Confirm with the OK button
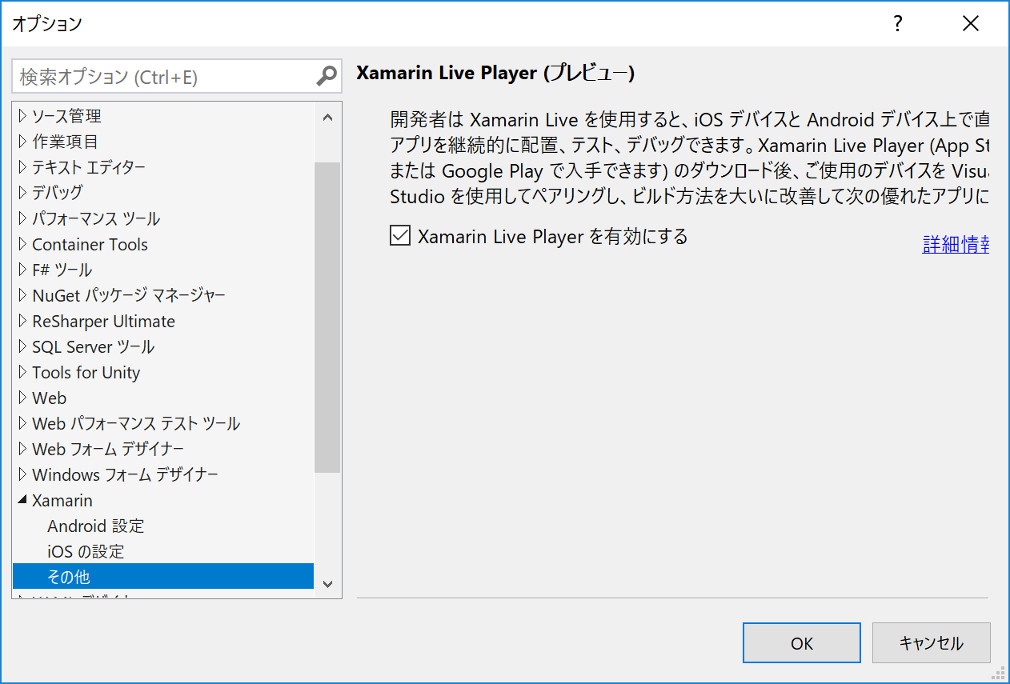Viewport: 1010px width, 684px height. (x=801, y=643)
